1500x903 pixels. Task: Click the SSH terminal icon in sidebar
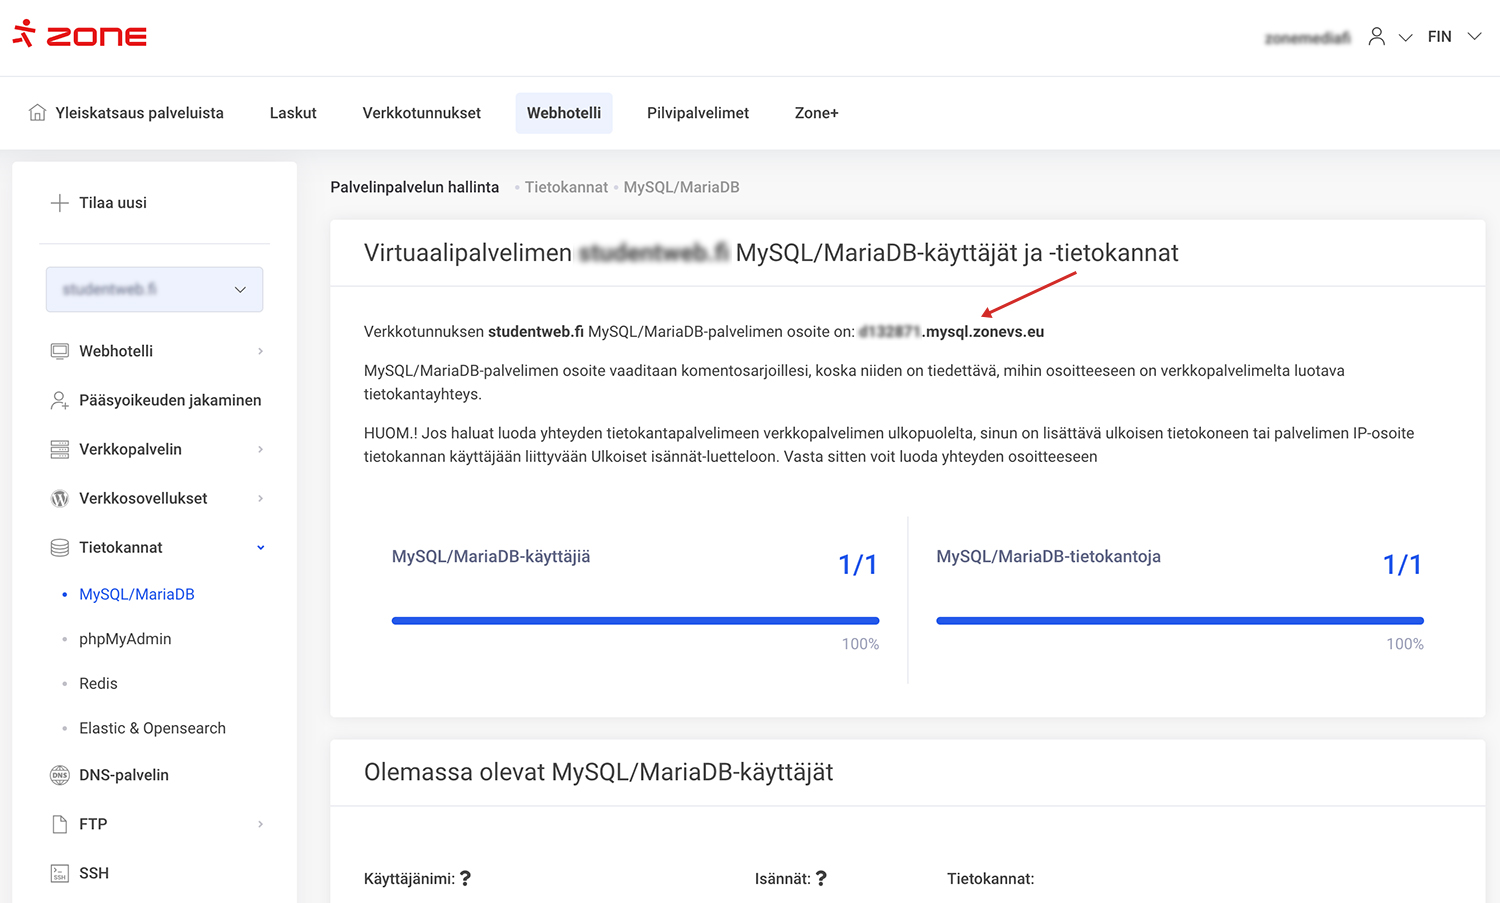[x=60, y=873]
